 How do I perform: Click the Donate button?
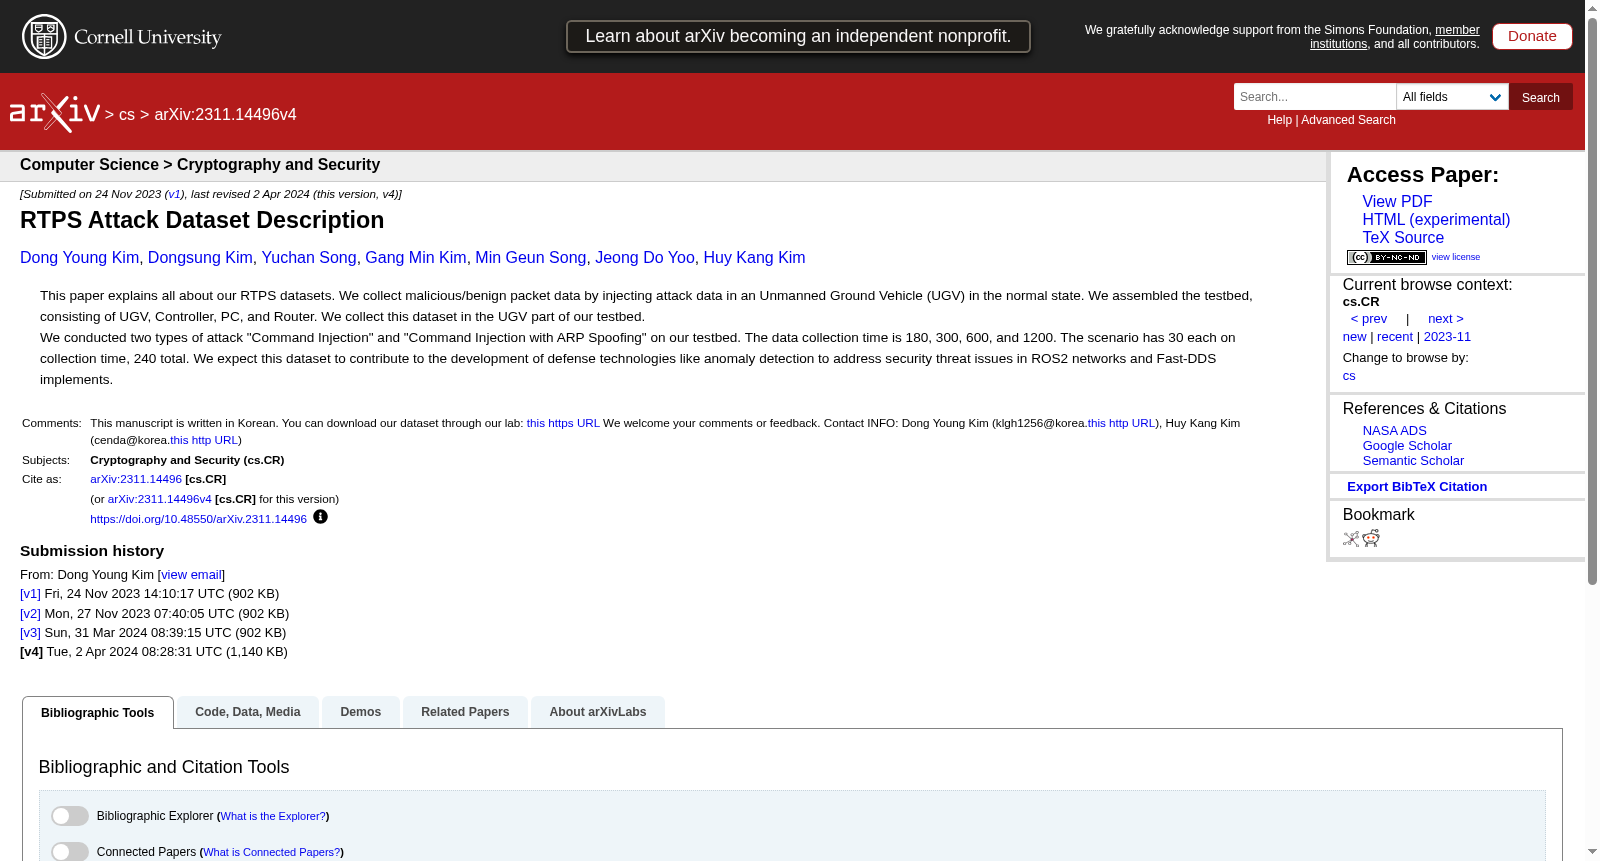(1532, 36)
